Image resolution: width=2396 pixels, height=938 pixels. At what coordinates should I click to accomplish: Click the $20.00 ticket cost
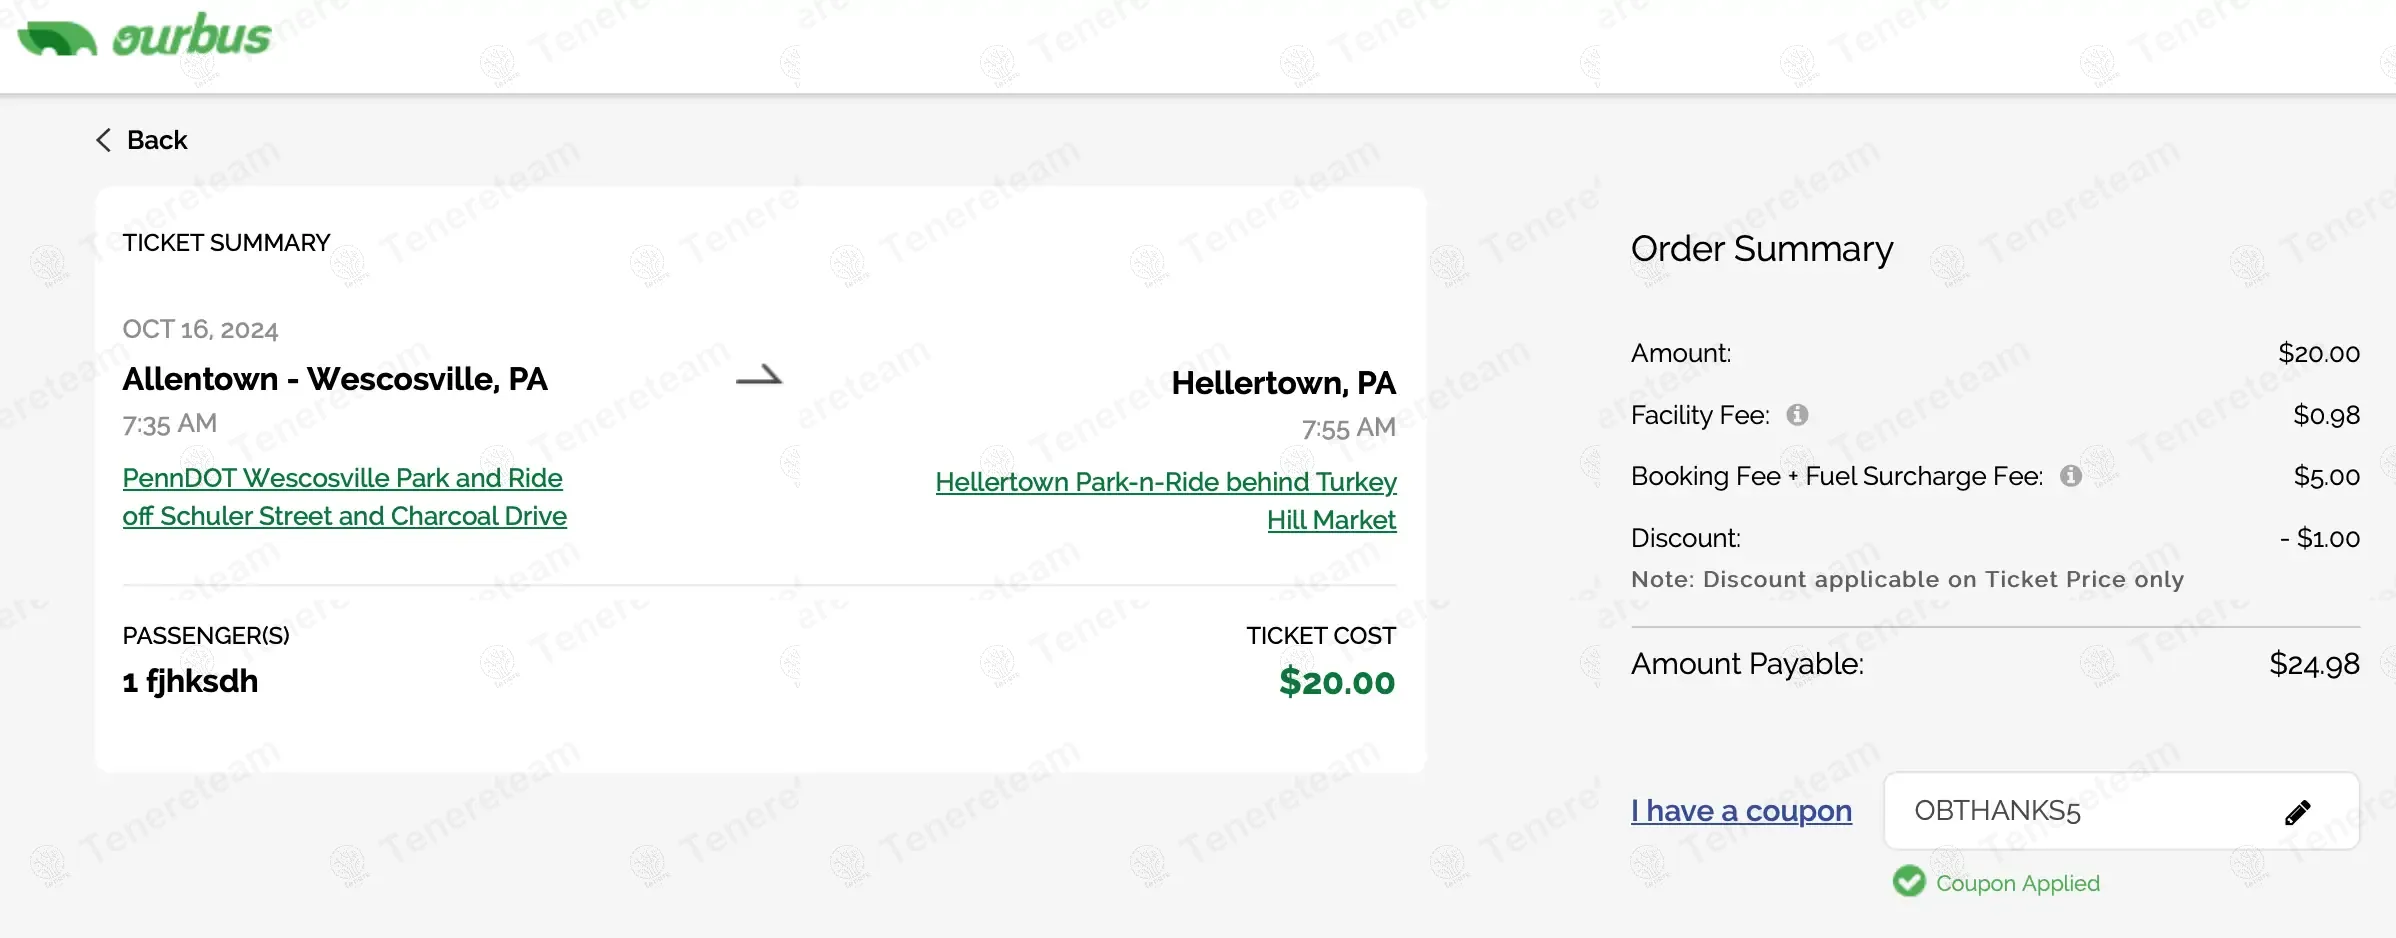[x=1336, y=682]
